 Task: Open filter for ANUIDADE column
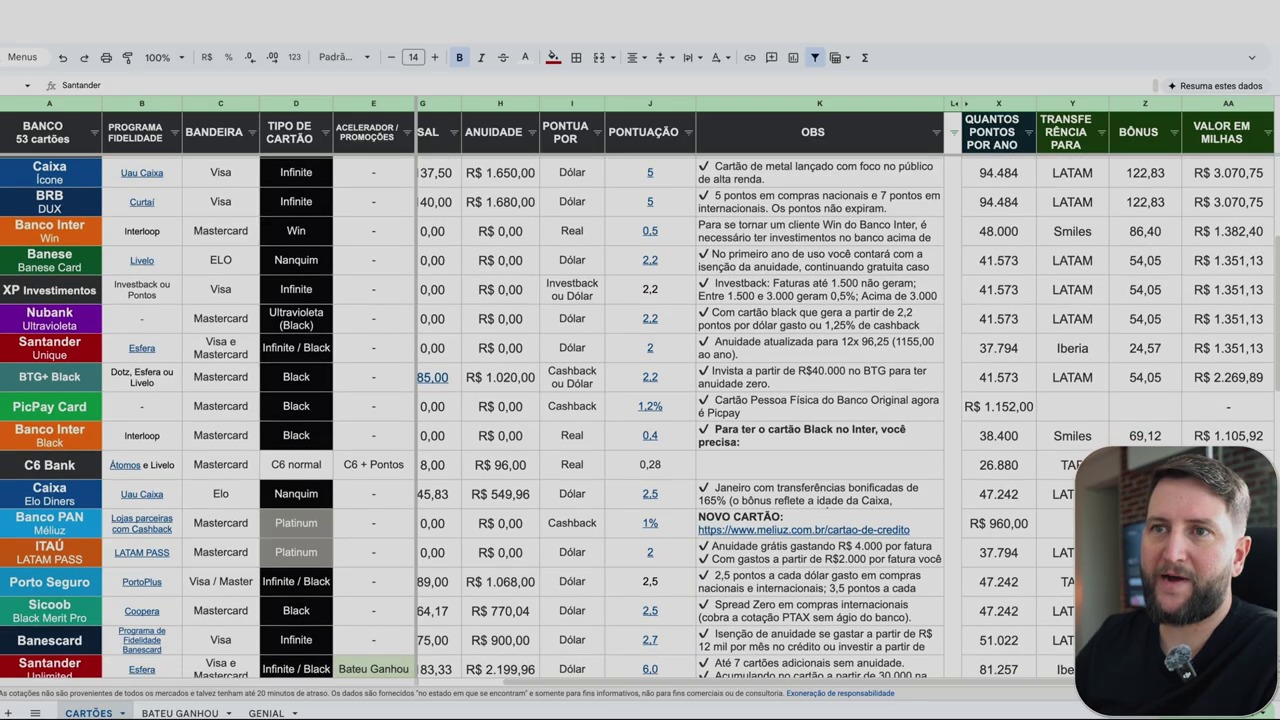[x=531, y=133]
